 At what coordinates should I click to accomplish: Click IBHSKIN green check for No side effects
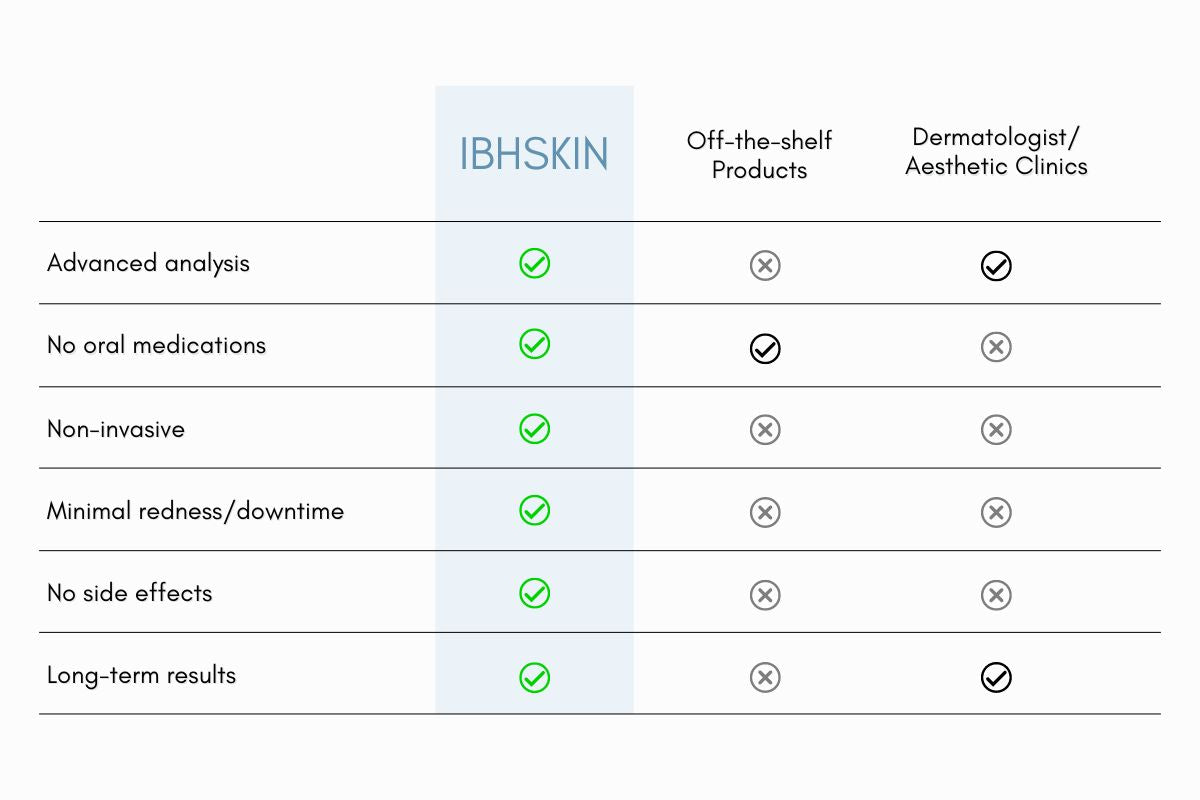pyautogui.click(x=535, y=593)
